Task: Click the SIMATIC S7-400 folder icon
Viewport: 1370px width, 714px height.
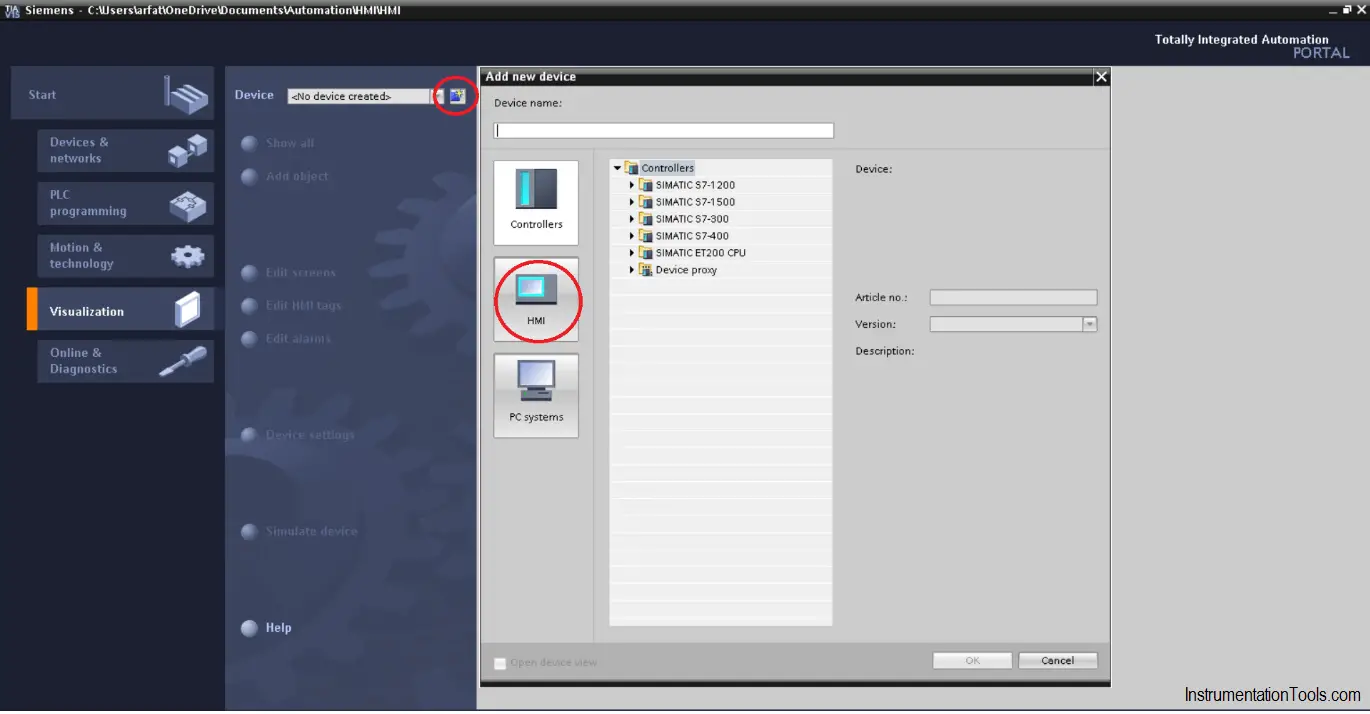Action: click(x=646, y=236)
